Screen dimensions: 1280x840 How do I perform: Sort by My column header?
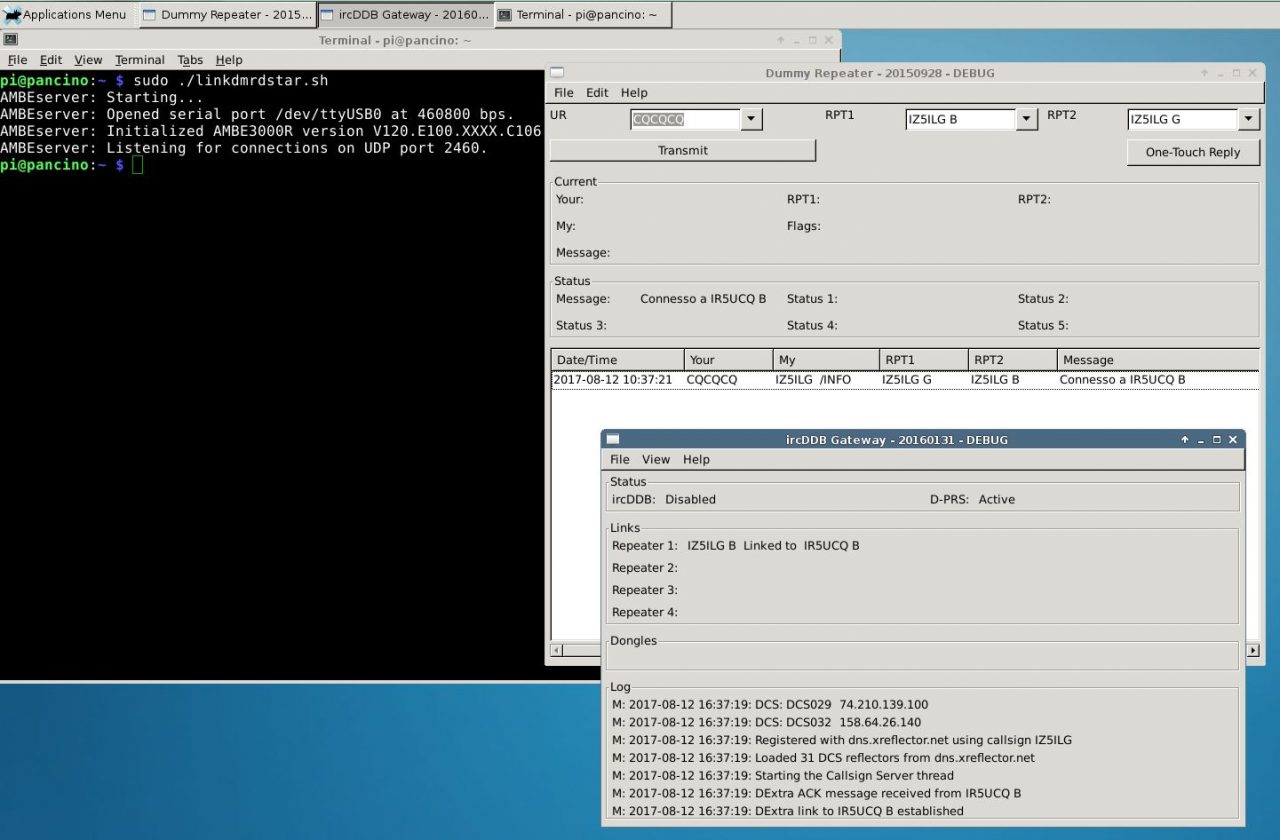[x=826, y=359]
